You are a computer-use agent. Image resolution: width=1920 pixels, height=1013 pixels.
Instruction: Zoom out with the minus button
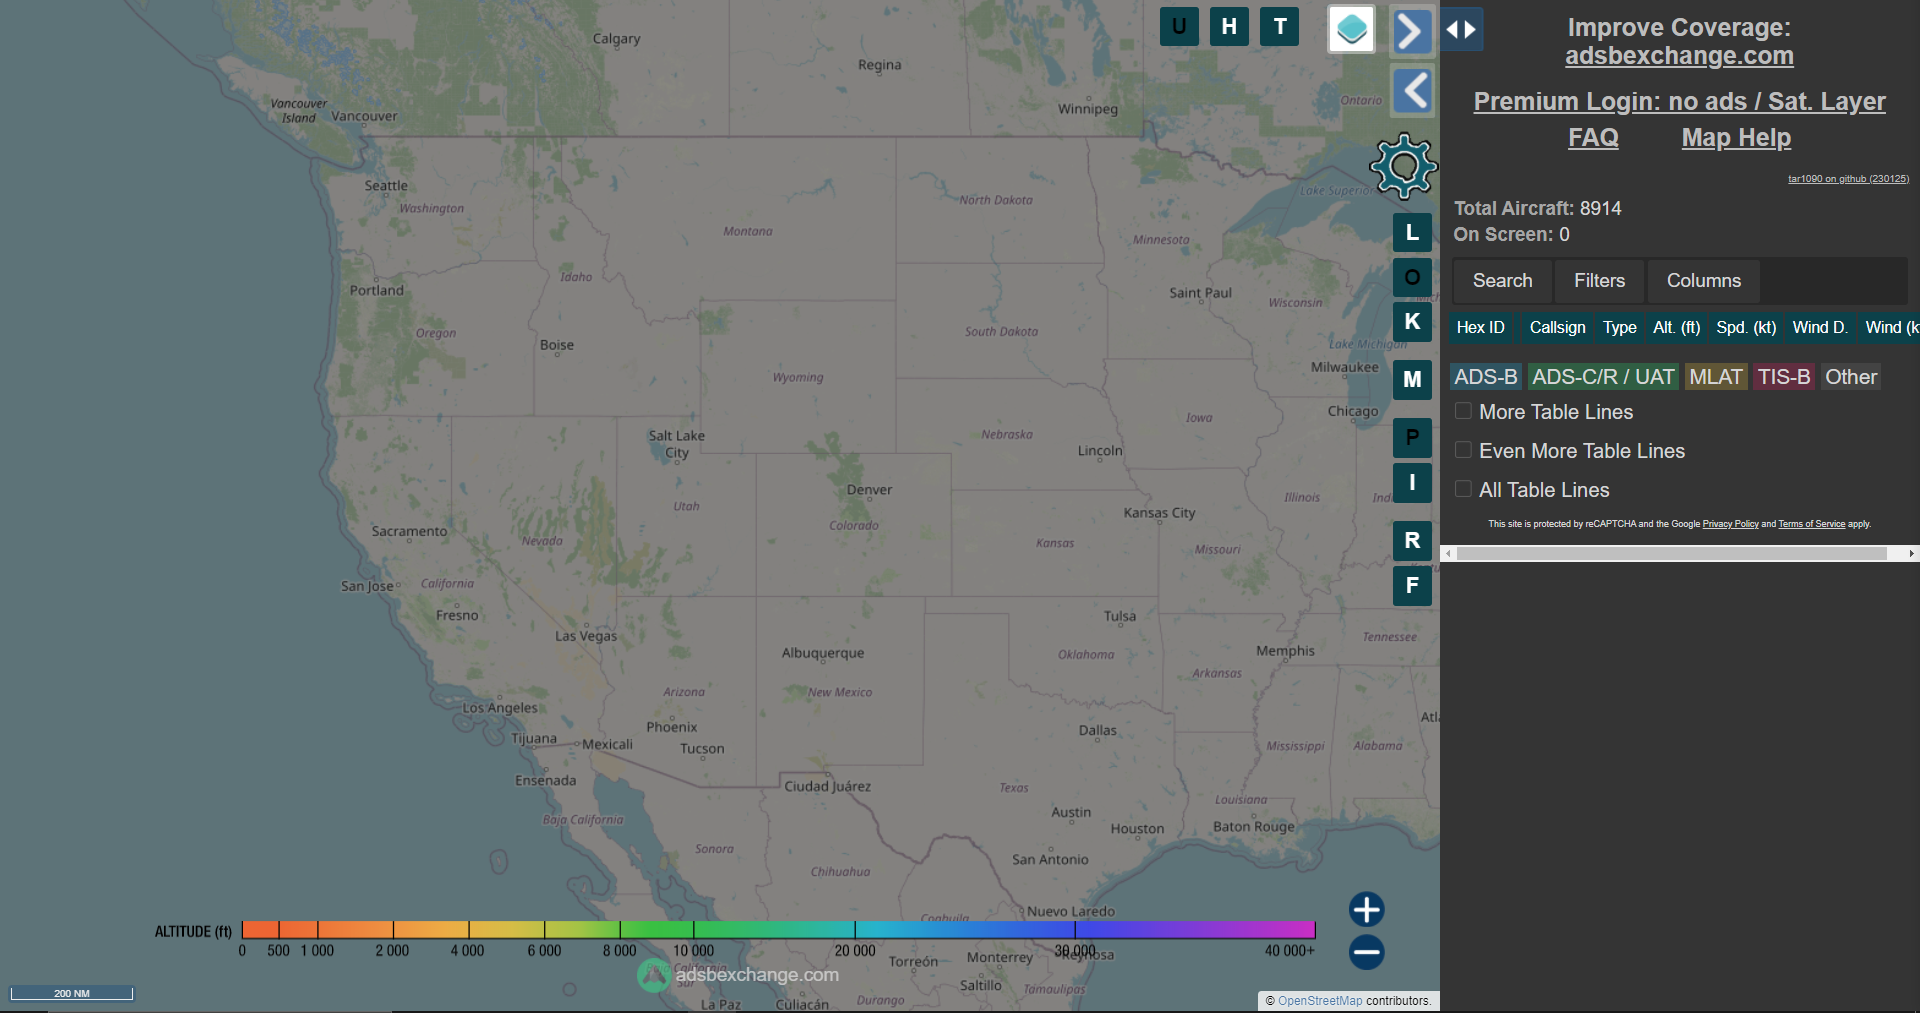[x=1366, y=952]
